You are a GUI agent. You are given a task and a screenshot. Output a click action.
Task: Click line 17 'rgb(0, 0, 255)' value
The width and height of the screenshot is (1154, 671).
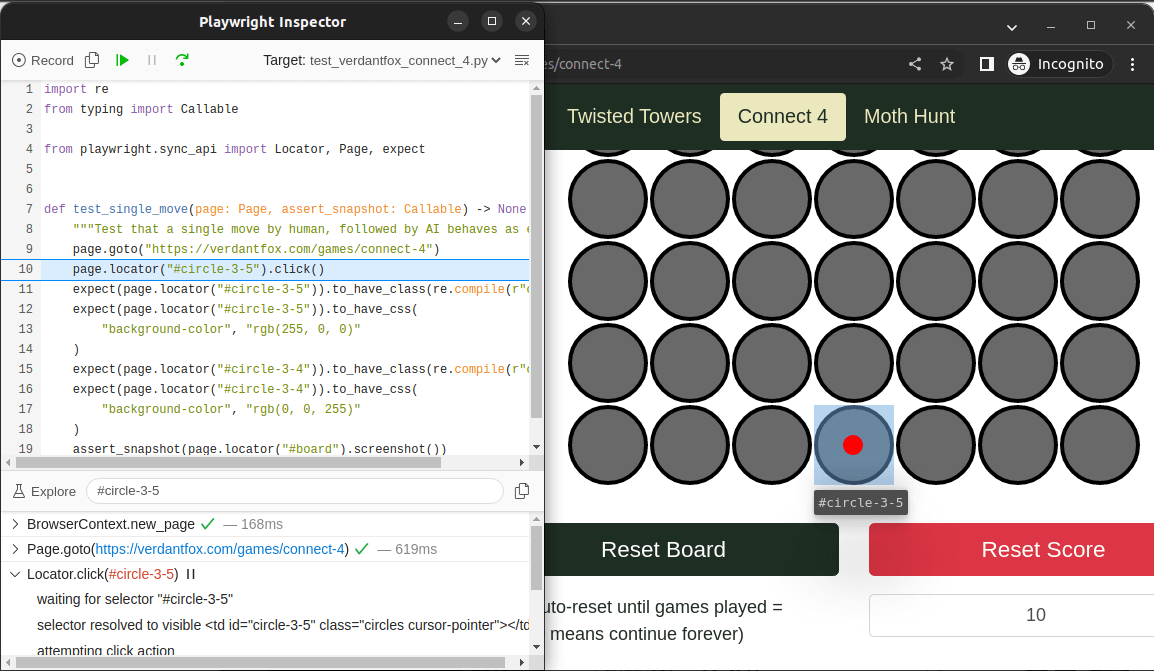click(x=303, y=409)
